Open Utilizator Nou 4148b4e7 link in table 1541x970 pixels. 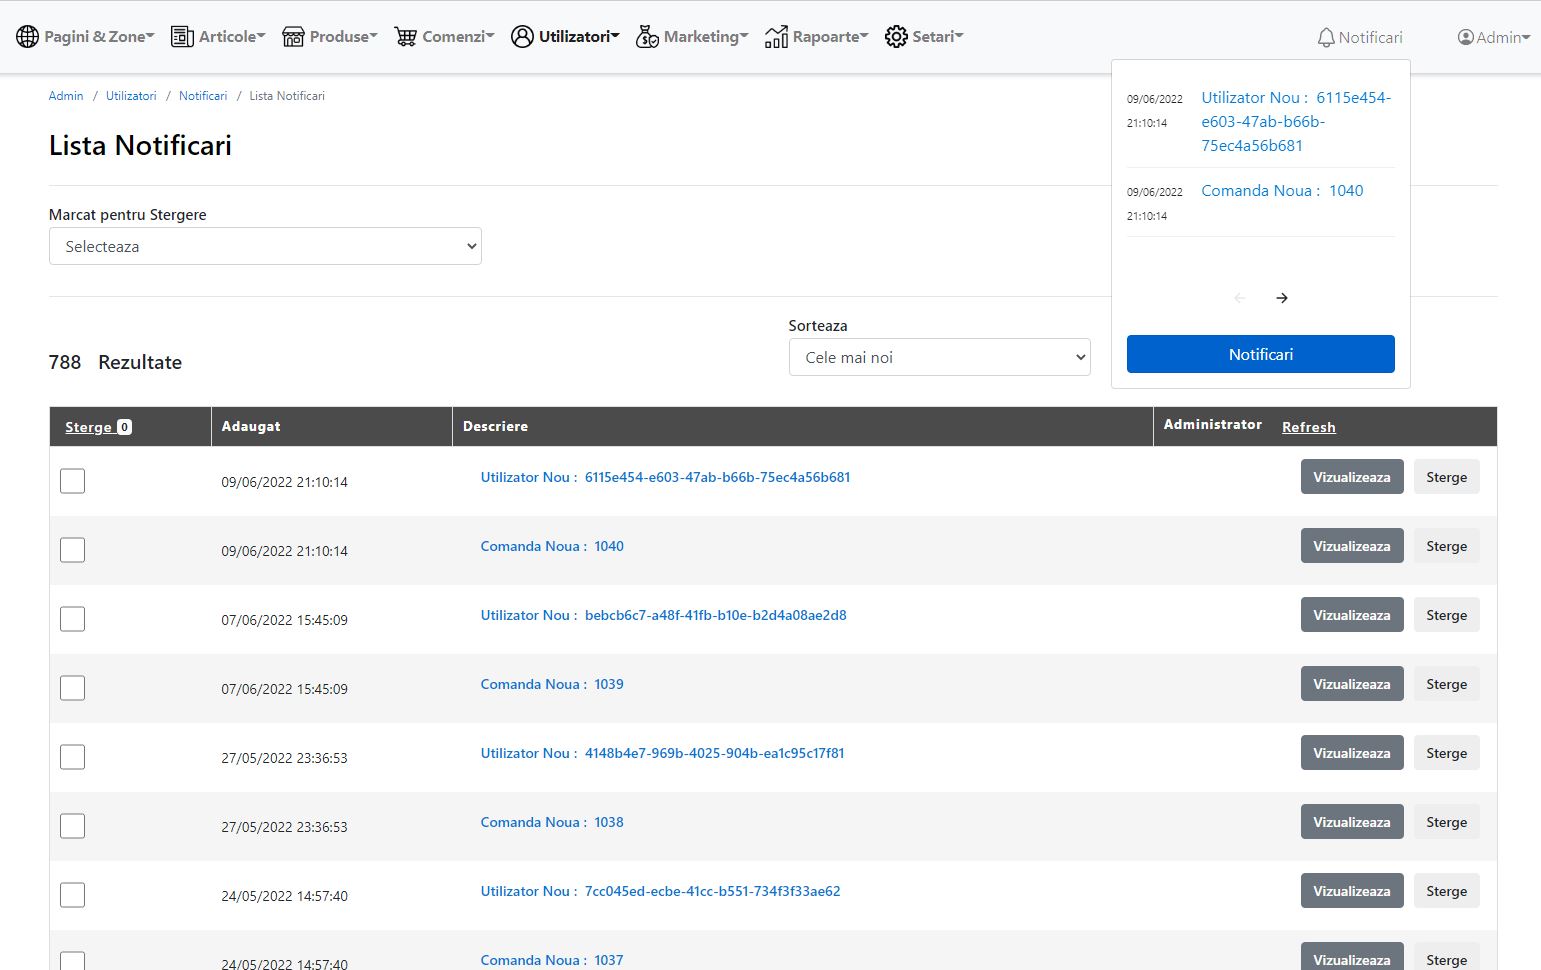click(x=662, y=753)
